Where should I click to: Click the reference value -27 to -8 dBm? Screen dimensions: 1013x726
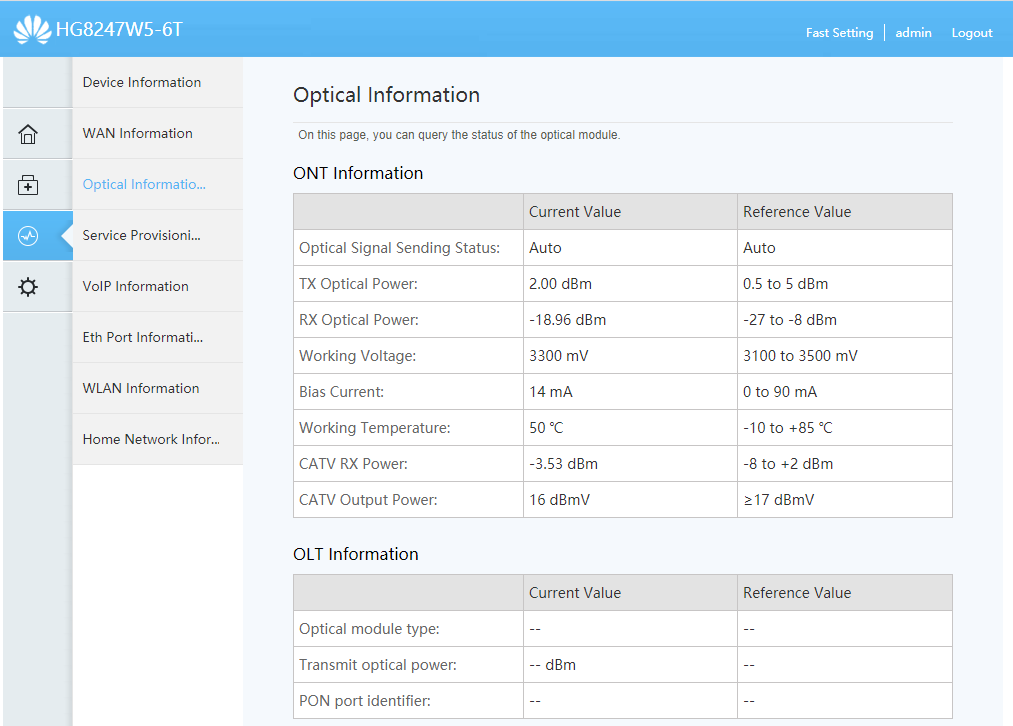pyautogui.click(x=789, y=320)
